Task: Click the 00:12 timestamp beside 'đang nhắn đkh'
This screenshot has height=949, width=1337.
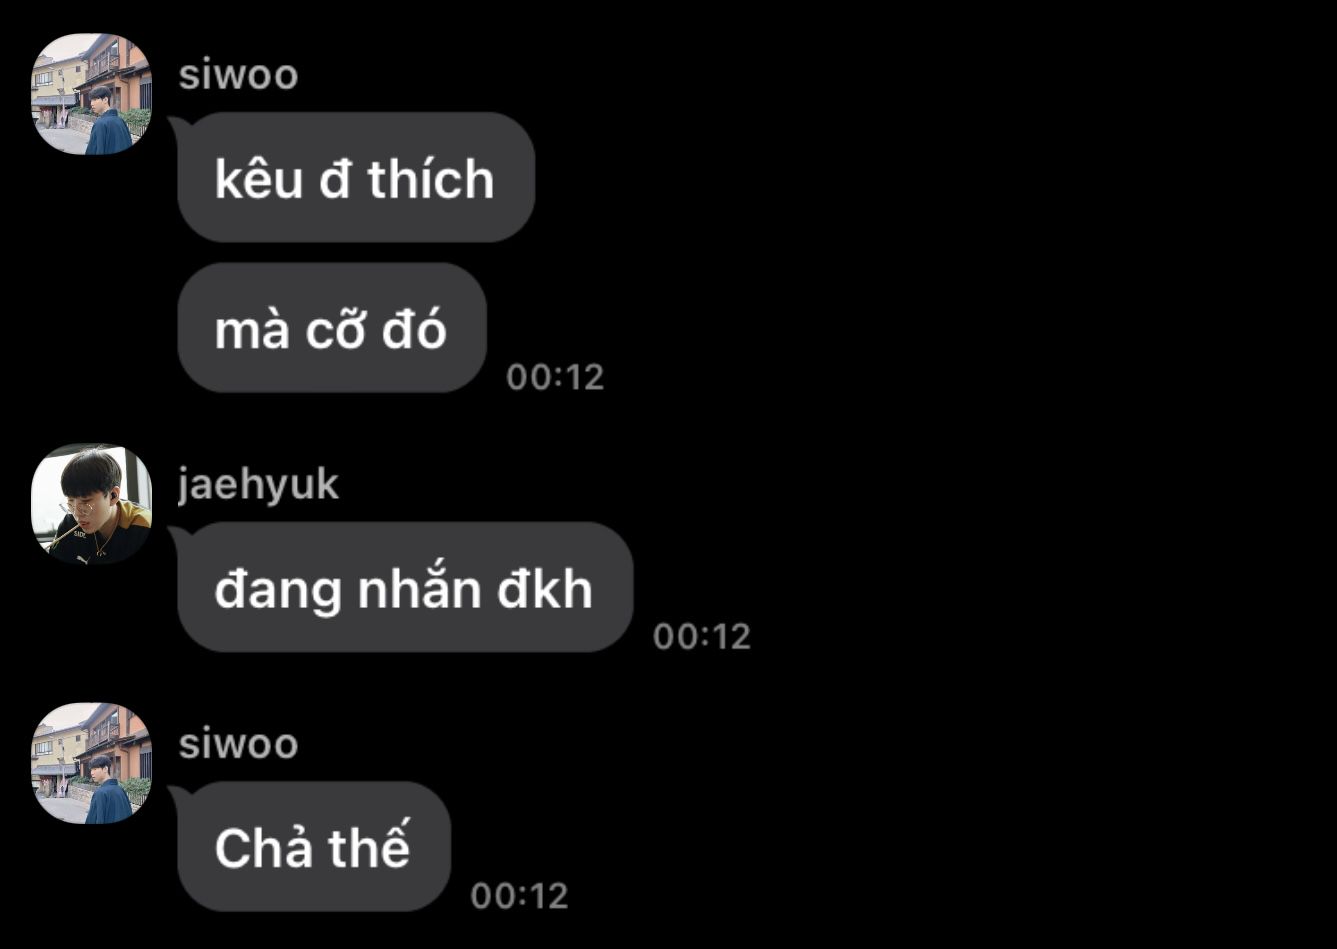Action: coord(702,636)
